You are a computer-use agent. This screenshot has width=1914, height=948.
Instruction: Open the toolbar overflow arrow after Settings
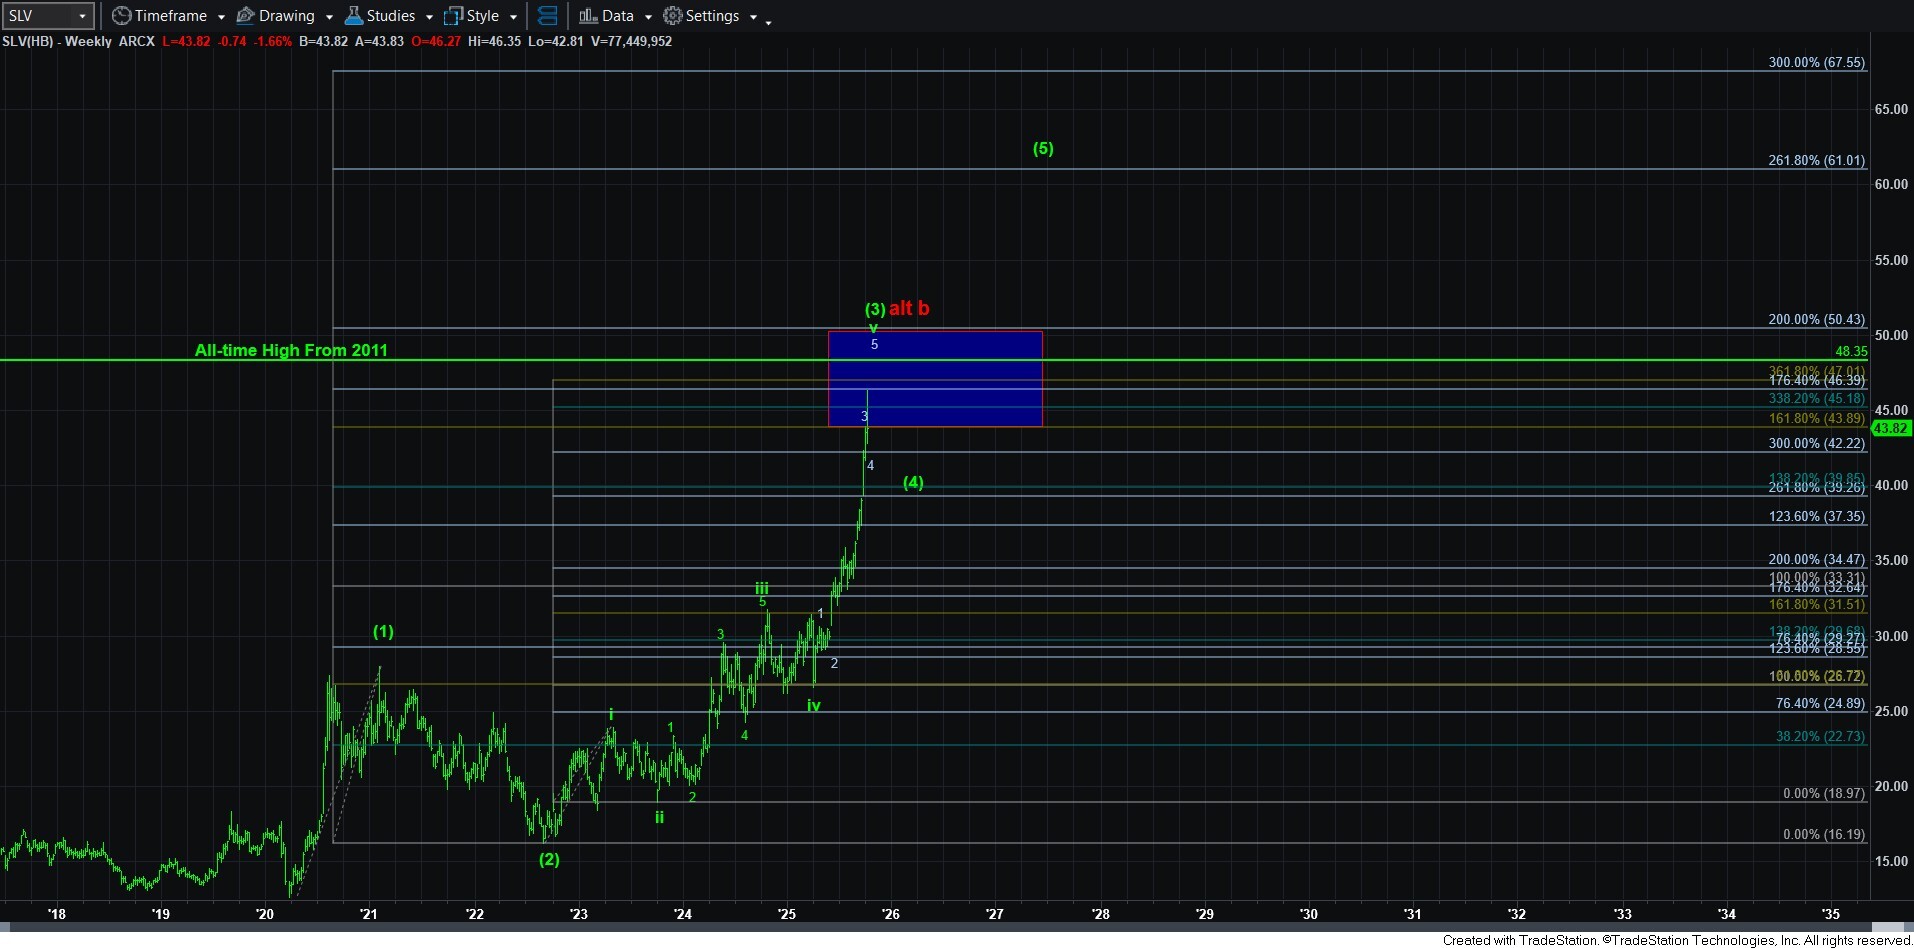point(768,22)
